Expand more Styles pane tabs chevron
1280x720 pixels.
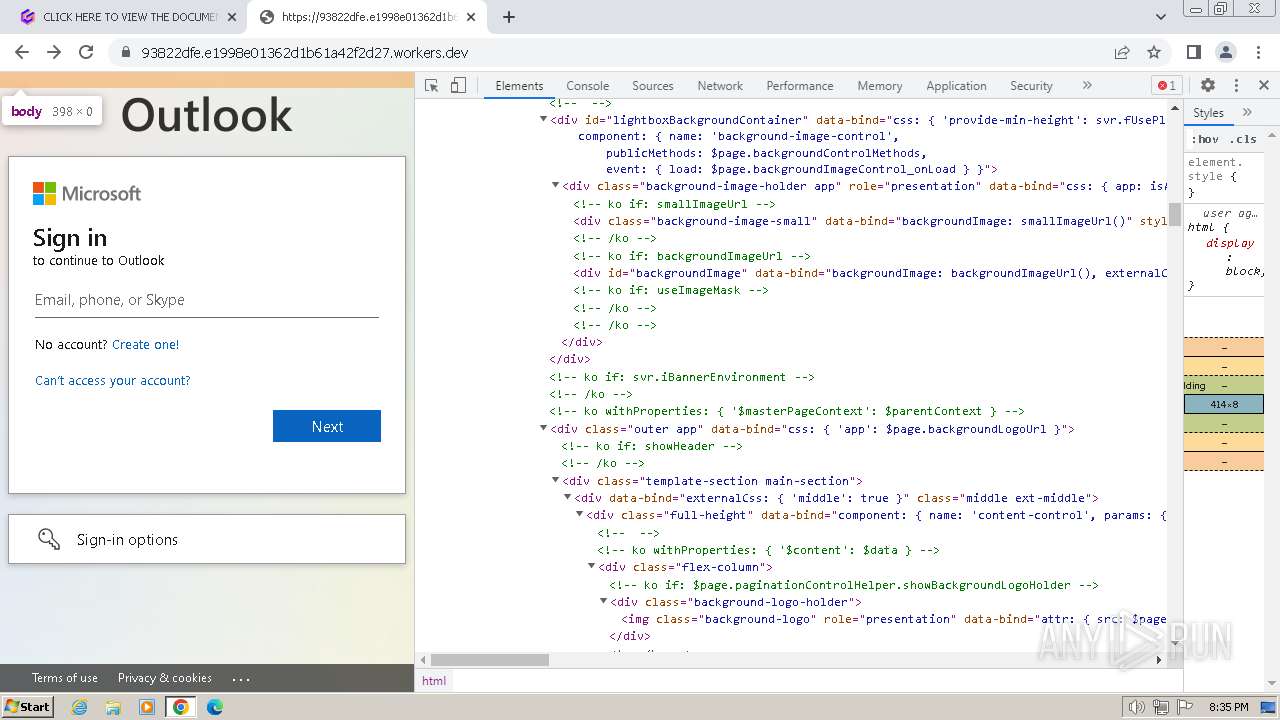tap(1247, 113)
